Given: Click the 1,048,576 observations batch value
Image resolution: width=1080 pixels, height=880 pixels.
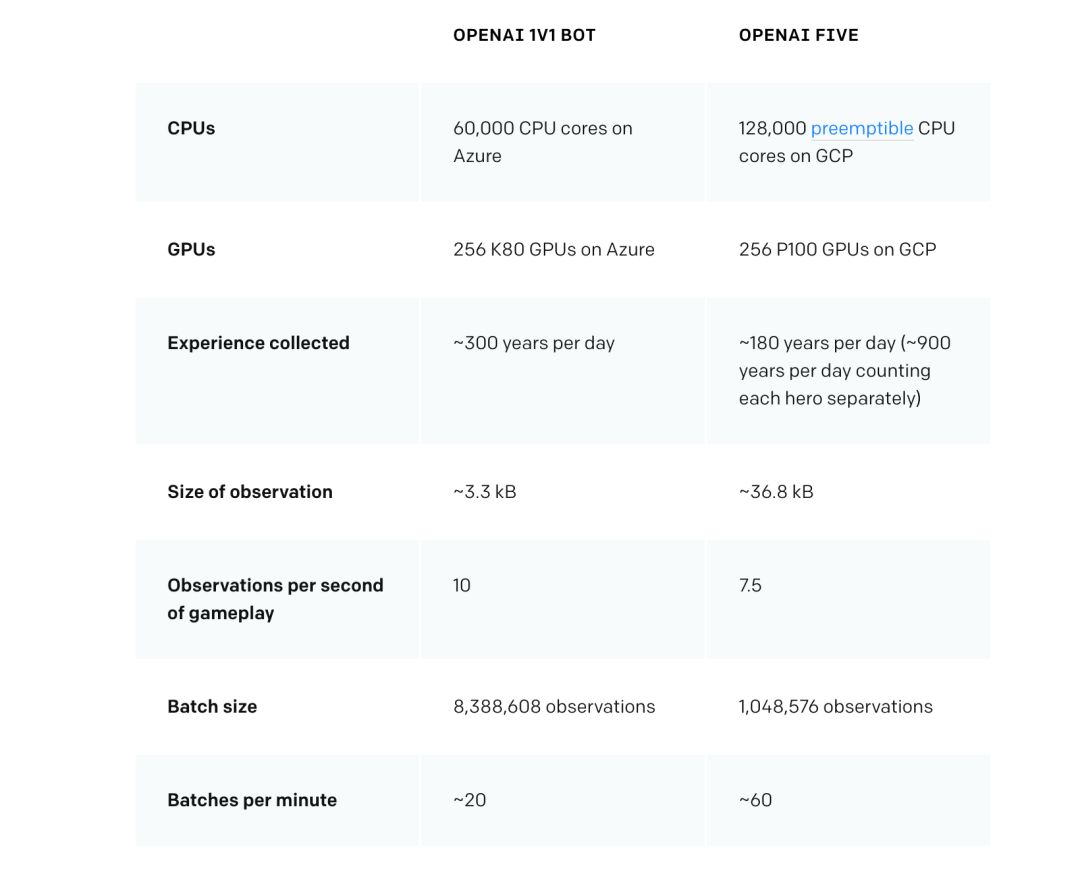Looking at the screenshot, I should click(835, 706).
